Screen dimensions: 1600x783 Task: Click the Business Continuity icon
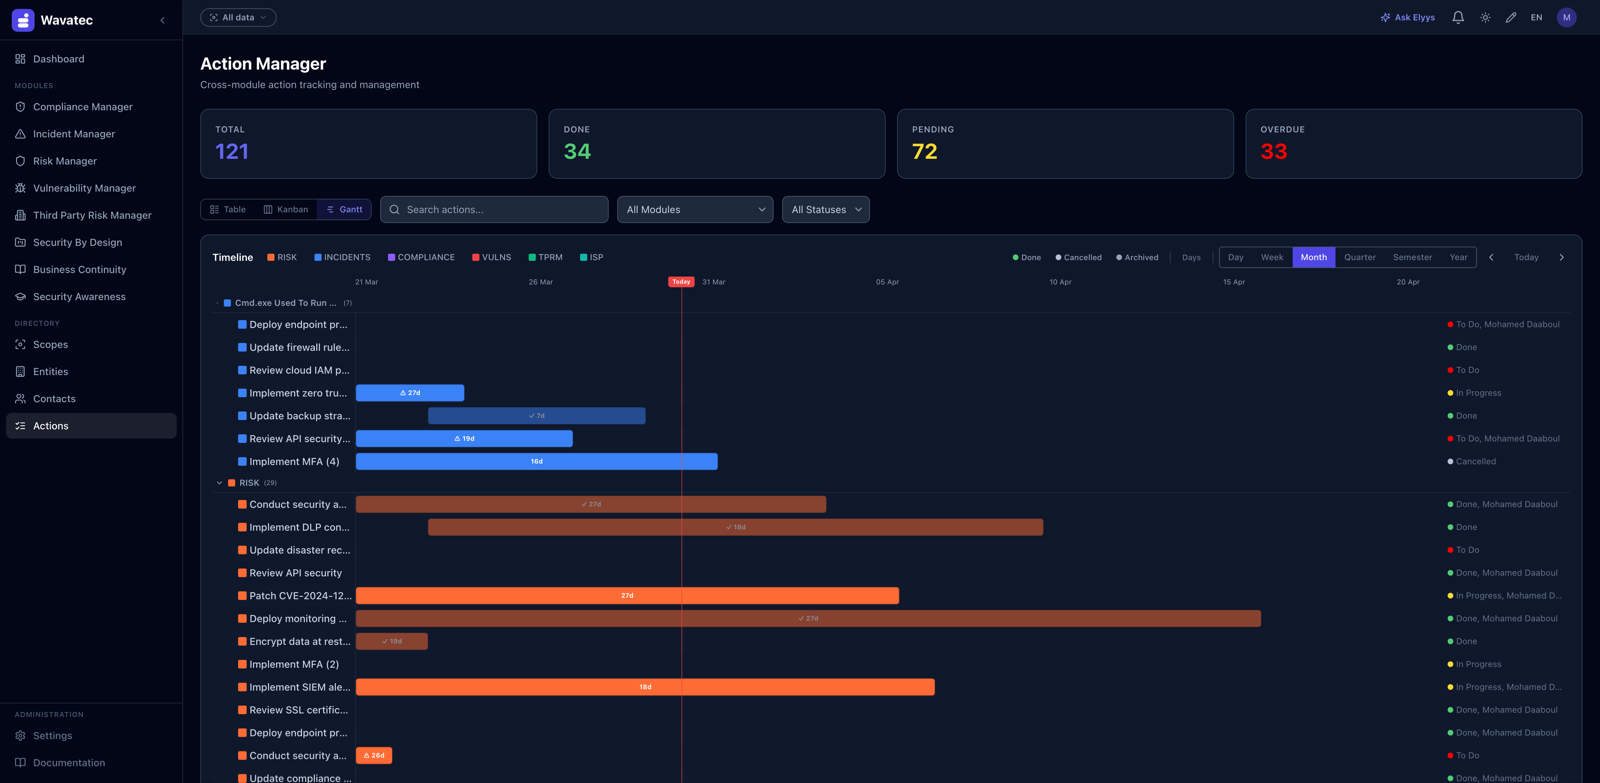[x=20, y=269]
